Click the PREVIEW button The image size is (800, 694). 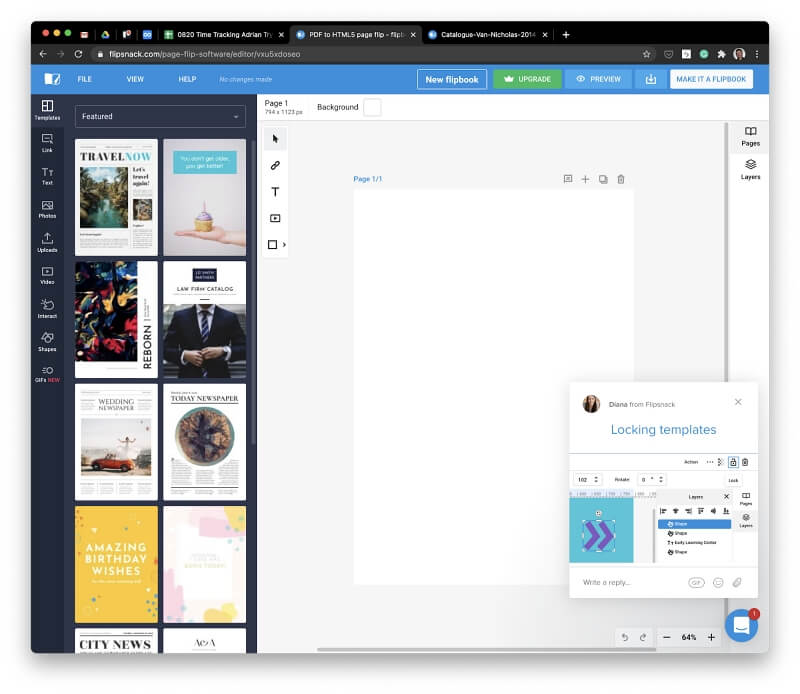598,79
